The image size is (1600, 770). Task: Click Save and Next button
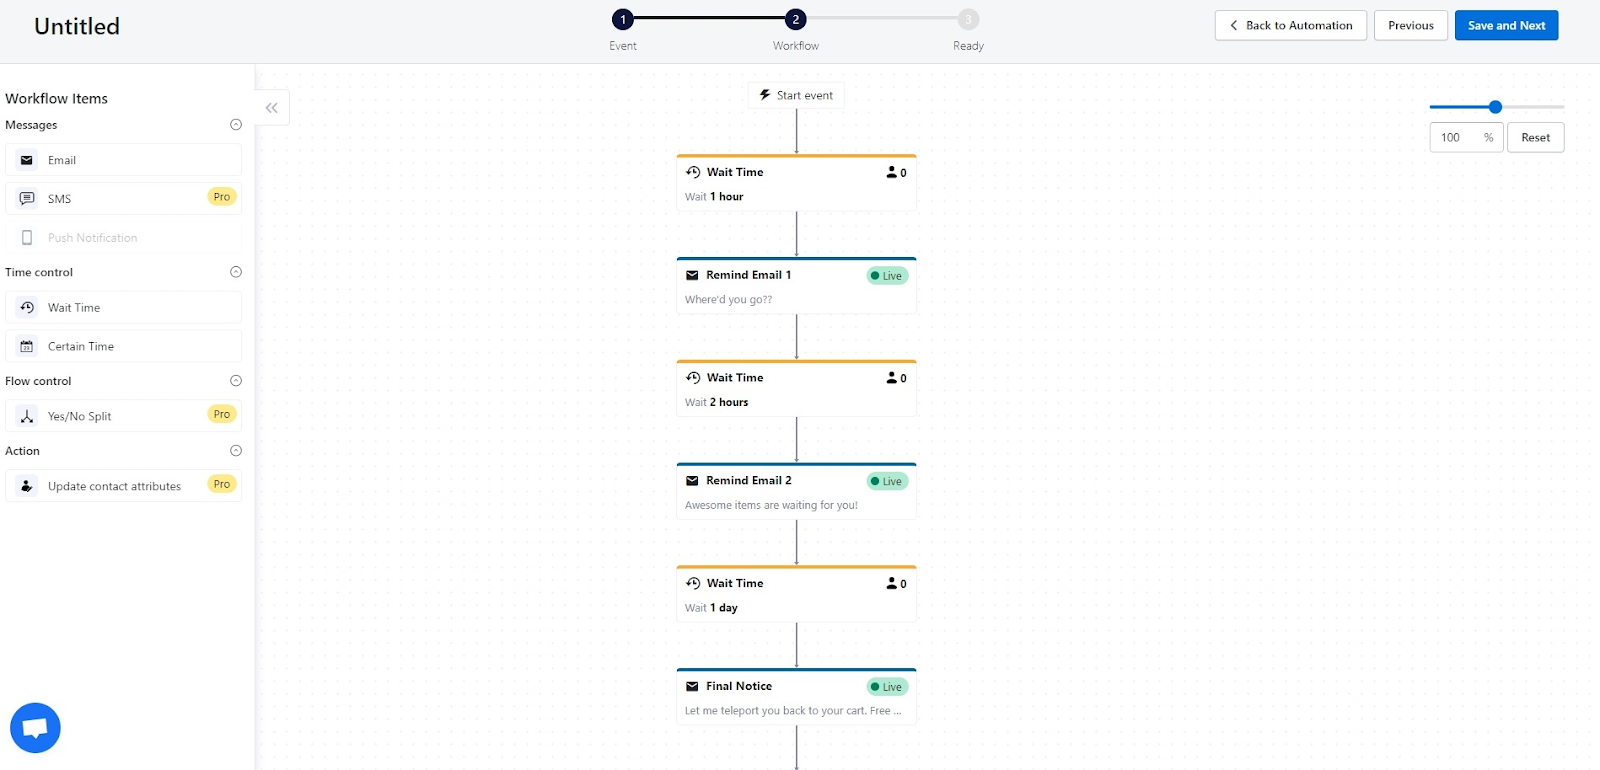tap(1506, 25)
